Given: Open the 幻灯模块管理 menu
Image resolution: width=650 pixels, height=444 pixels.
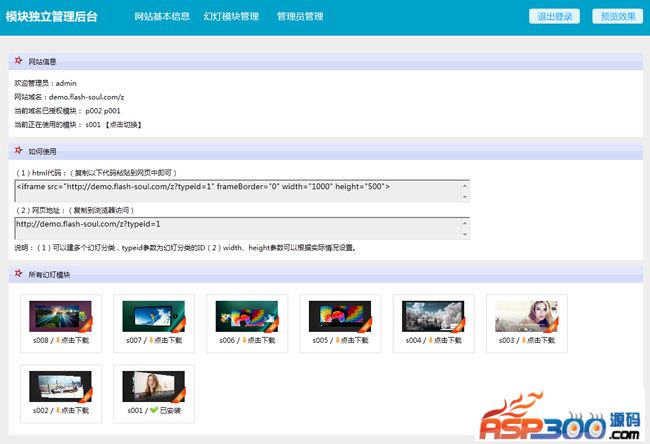Looking at the screenshot, I should tap(231, 17).
